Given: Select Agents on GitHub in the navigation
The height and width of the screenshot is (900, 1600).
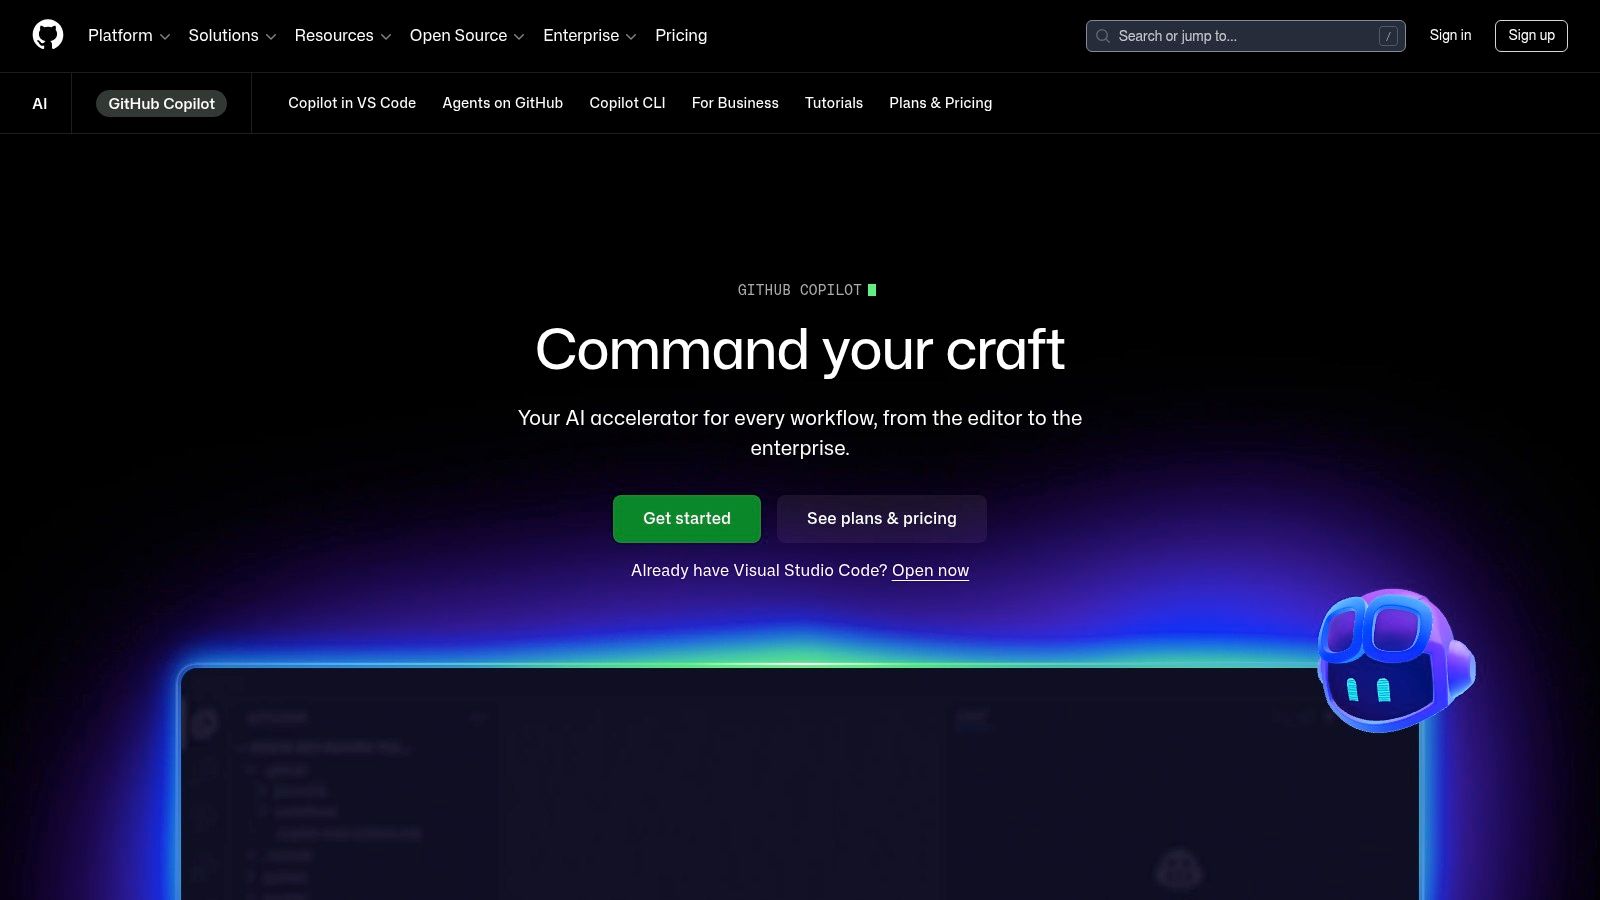Looking at the screenshot, I should point(502,103).
